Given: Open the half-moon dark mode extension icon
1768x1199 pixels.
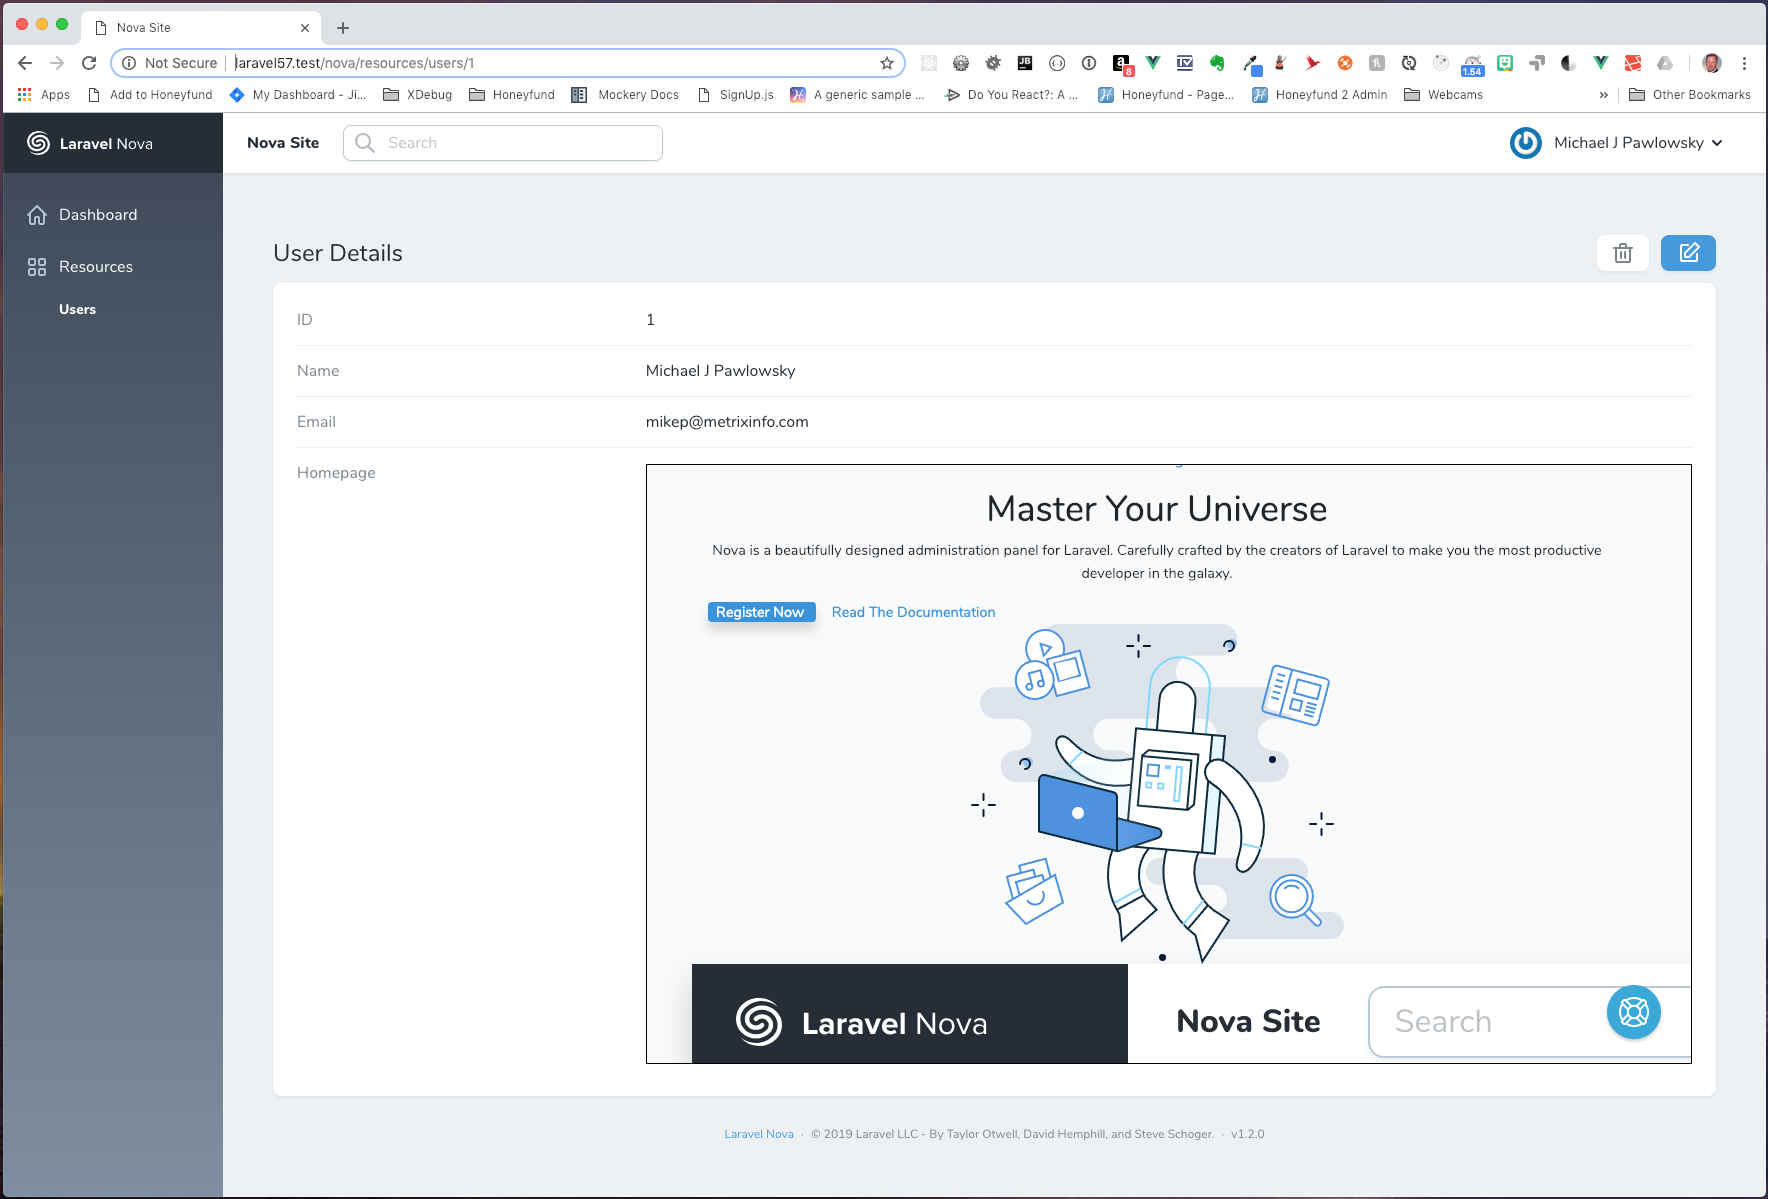Looking at the screenshot, I should click(x=1569, y=63).
